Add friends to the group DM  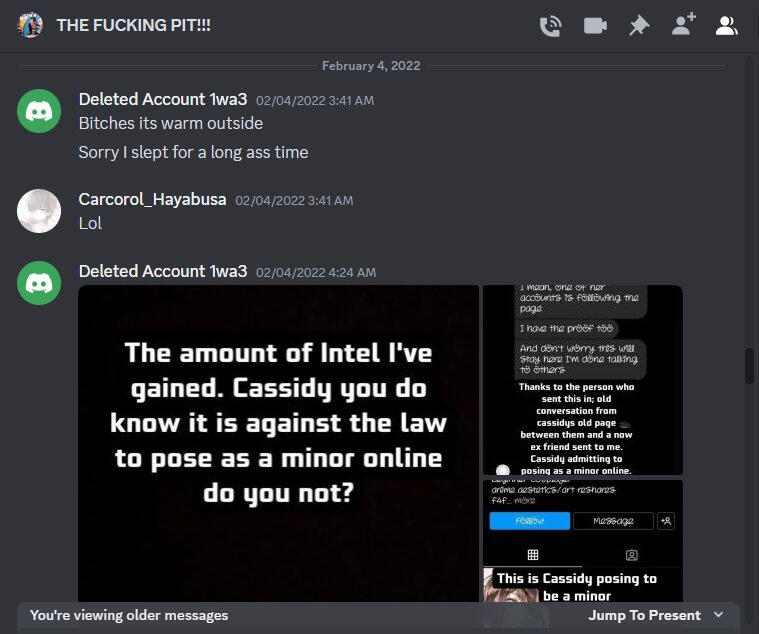coord(683,24)
